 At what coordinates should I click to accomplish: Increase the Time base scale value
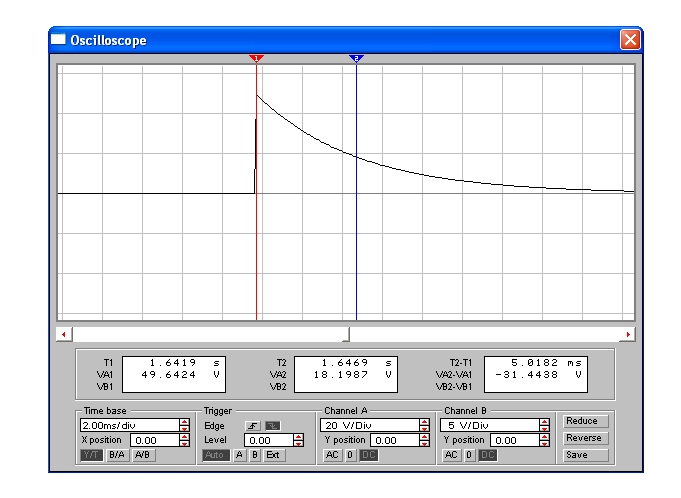[185, 422]
